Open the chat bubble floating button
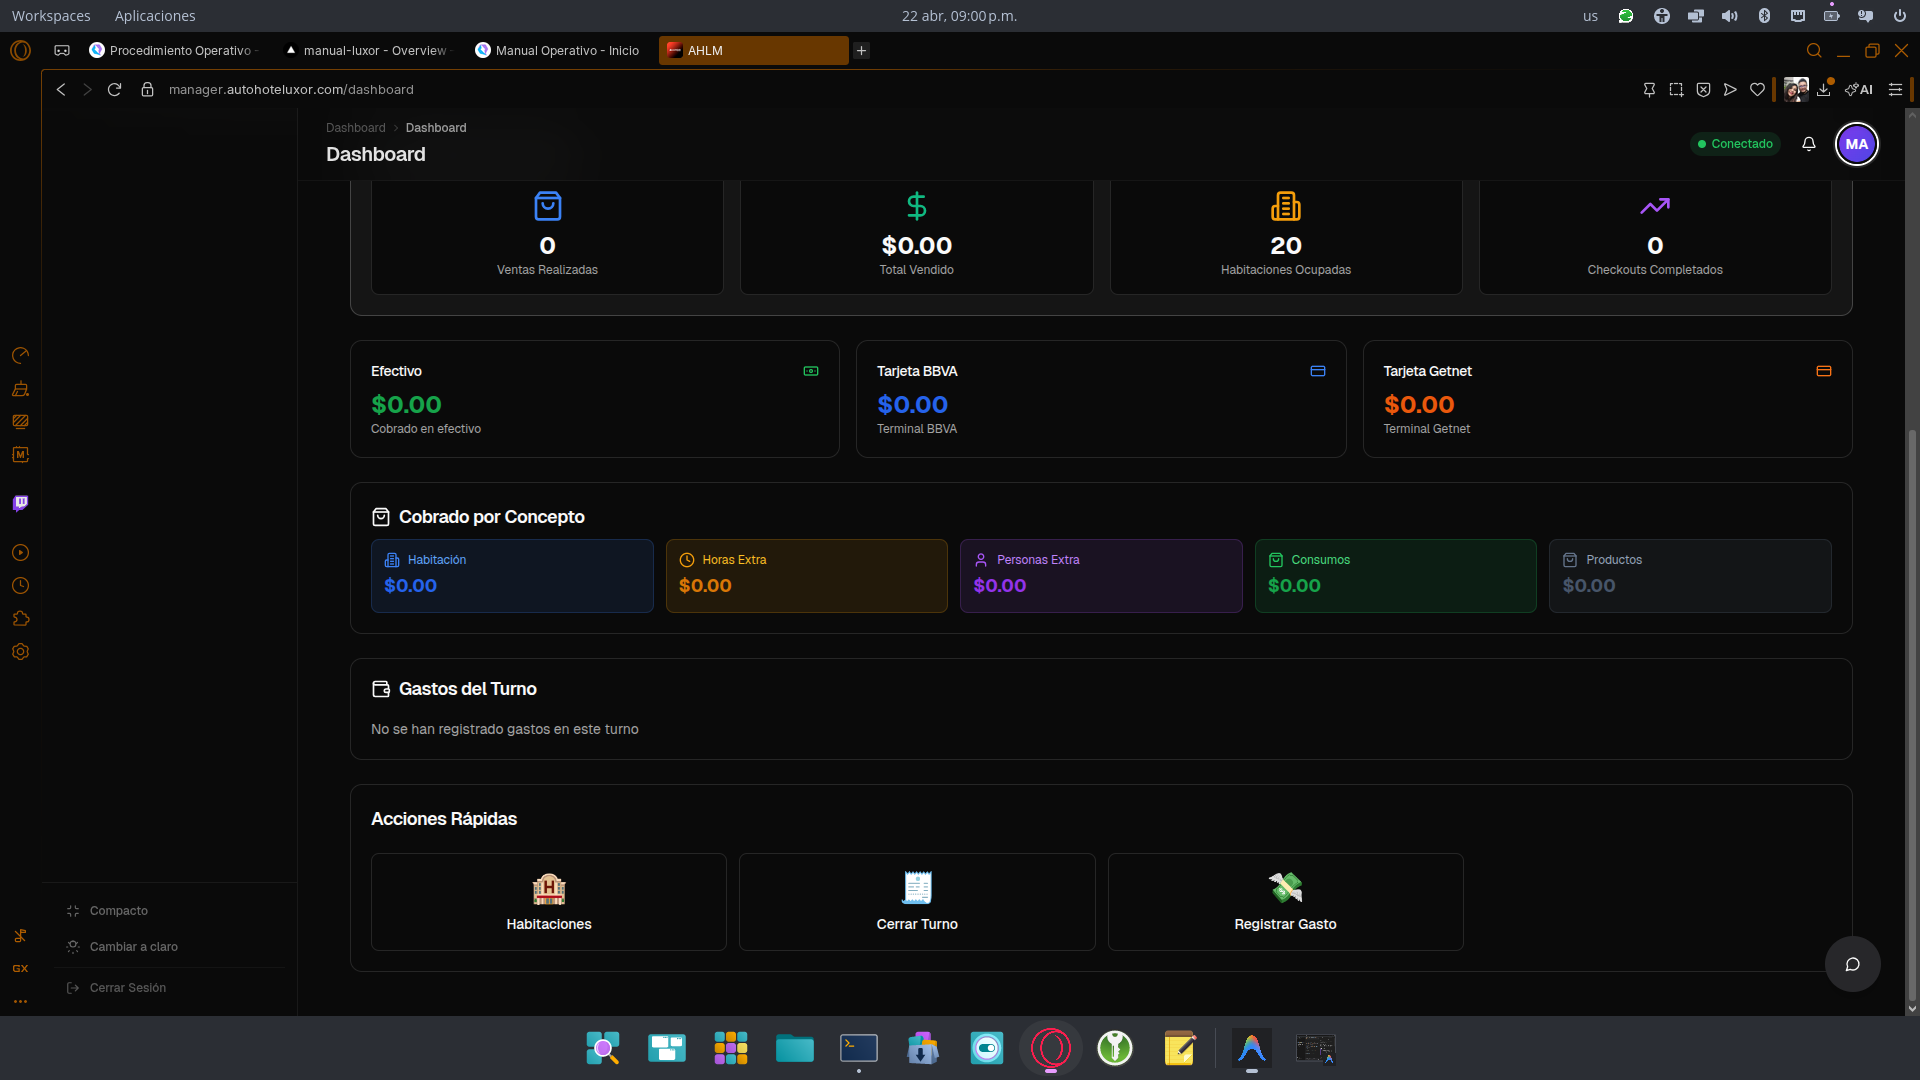The image size is (1920, 1080). click(x=1852, y=964)
